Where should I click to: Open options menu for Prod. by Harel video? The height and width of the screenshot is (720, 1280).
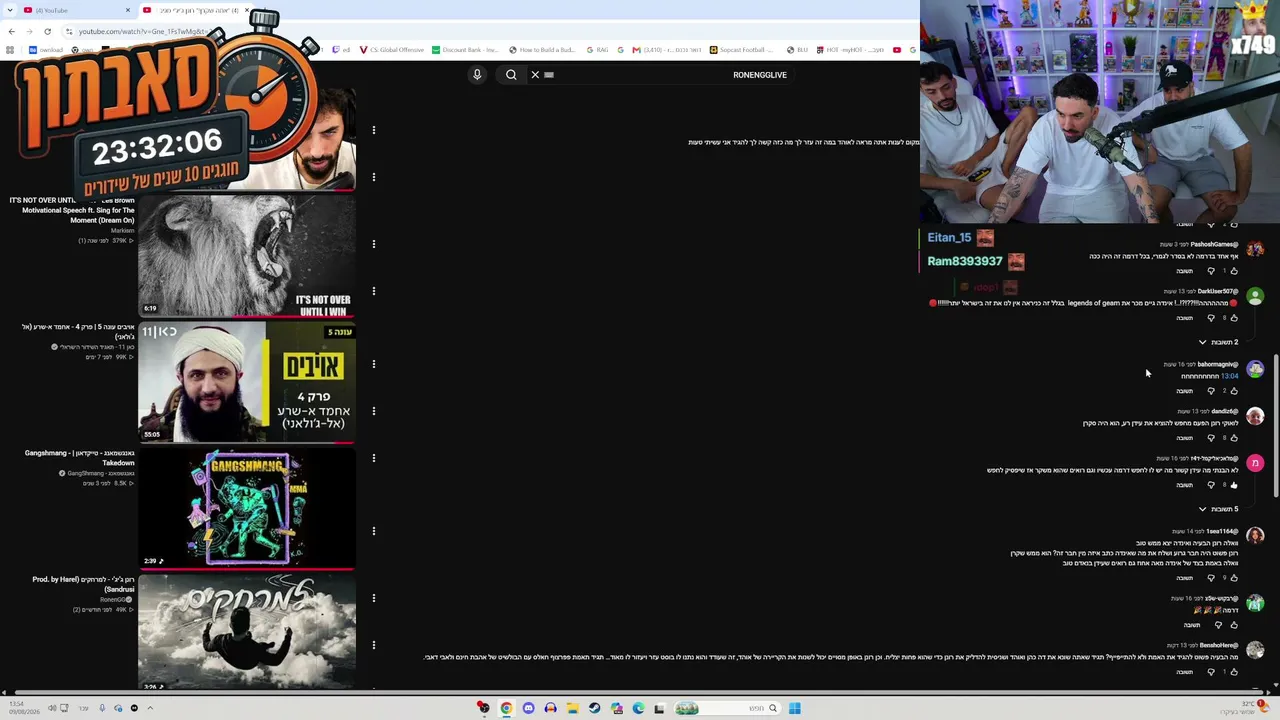[374, 598]
